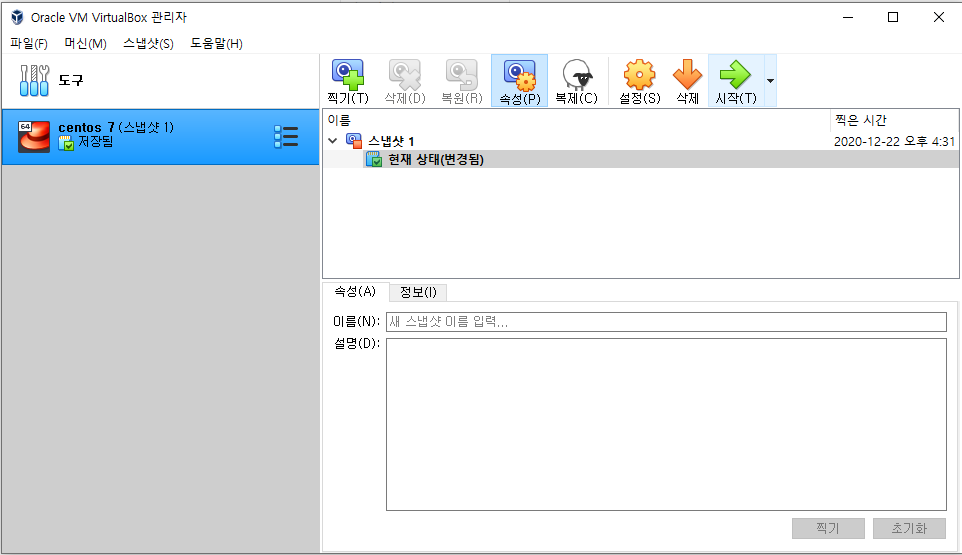Screen dimensions: 962x555
Task: Click the 저장됨 saved state icon
Action: pos(66,143)
